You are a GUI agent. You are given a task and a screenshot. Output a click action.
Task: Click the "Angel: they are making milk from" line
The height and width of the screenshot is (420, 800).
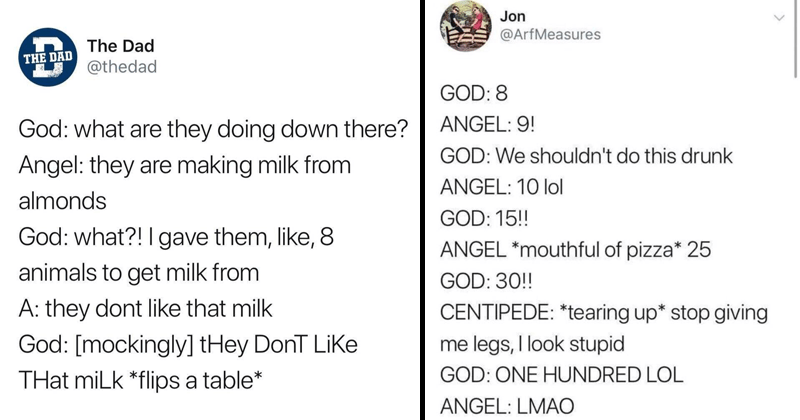coord(182,165)
